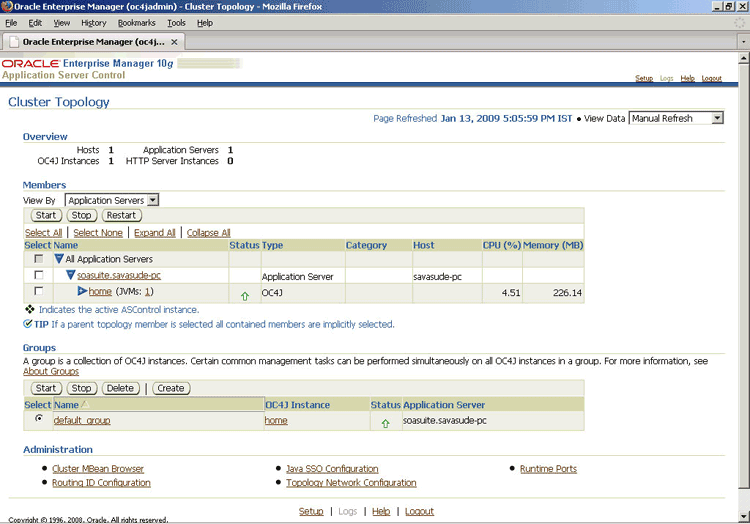The width and height of the screenshot is (750, 524).
Task: Open the File menu
Action: [x=11, y=22]
